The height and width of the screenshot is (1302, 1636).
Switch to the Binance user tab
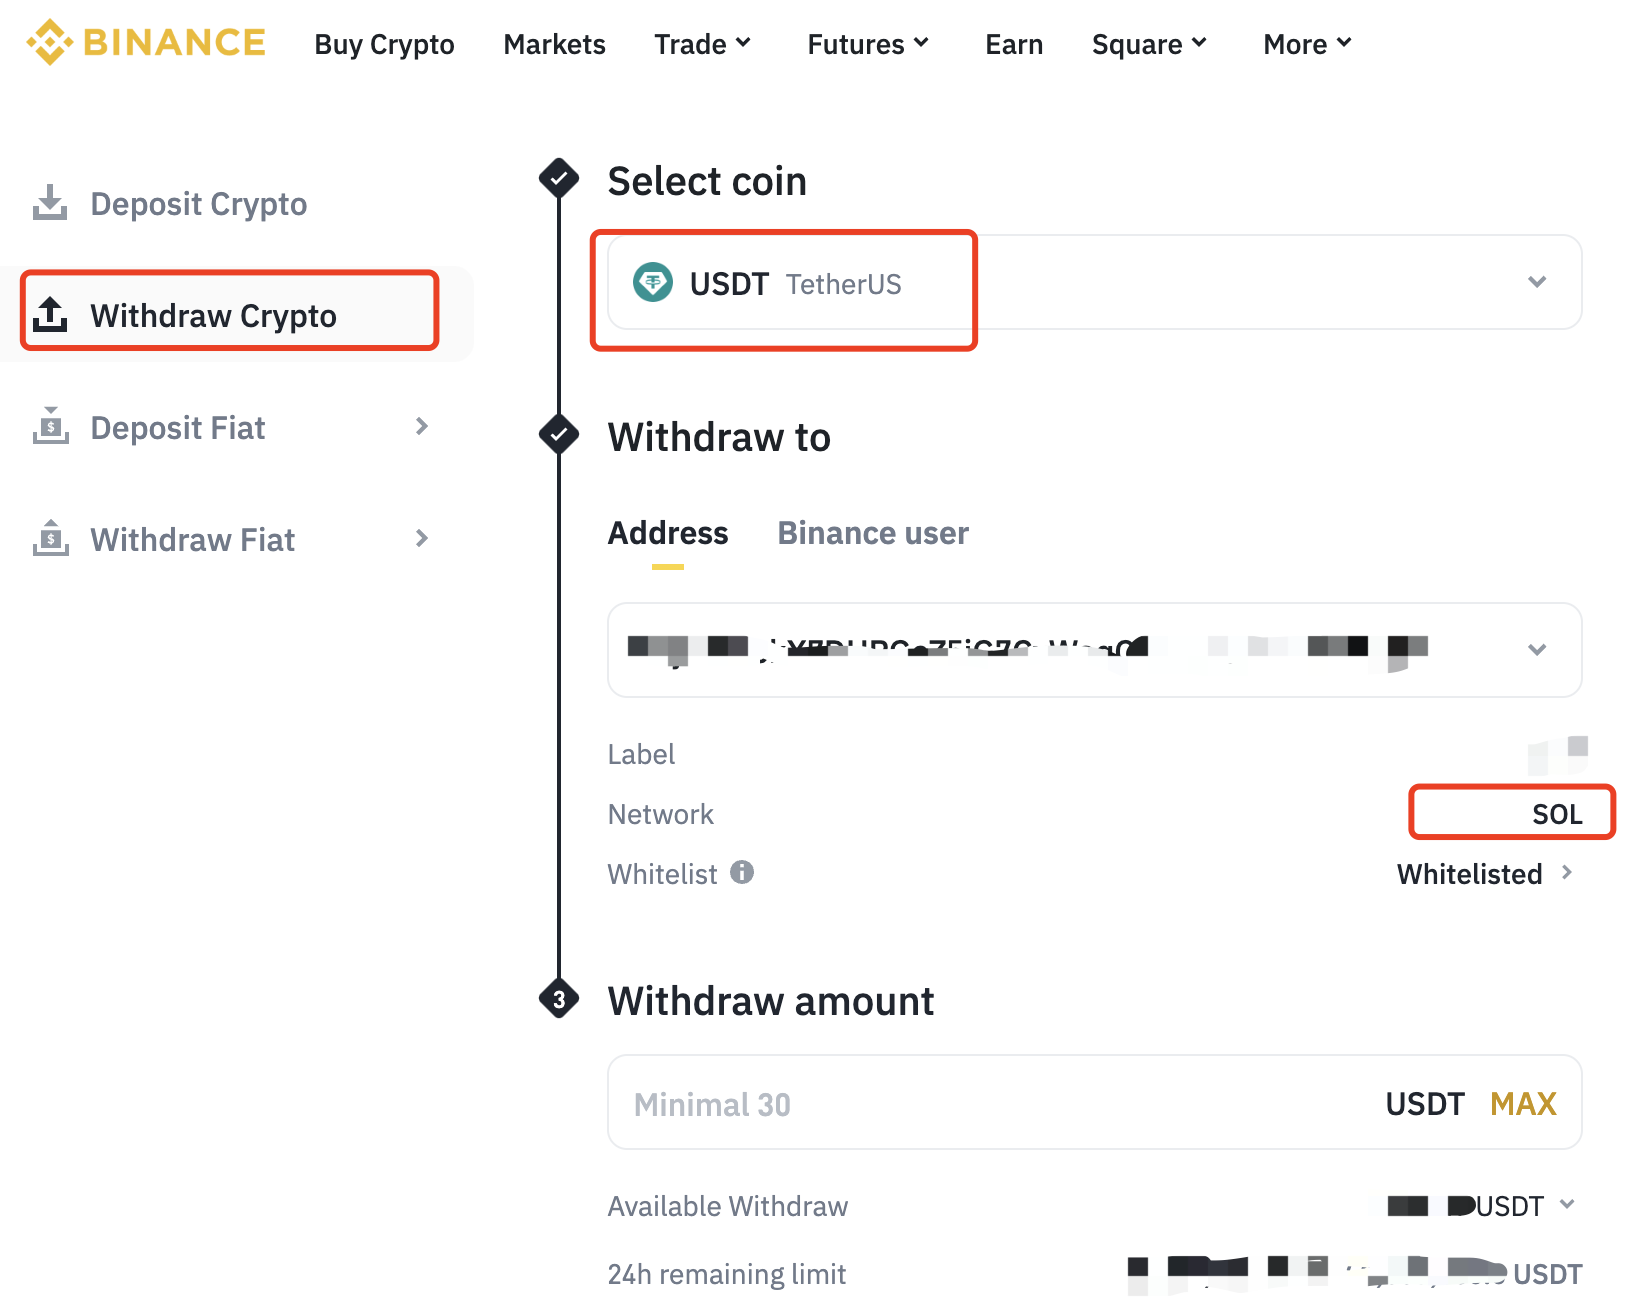pyautogui.click(x=873, y=533)
